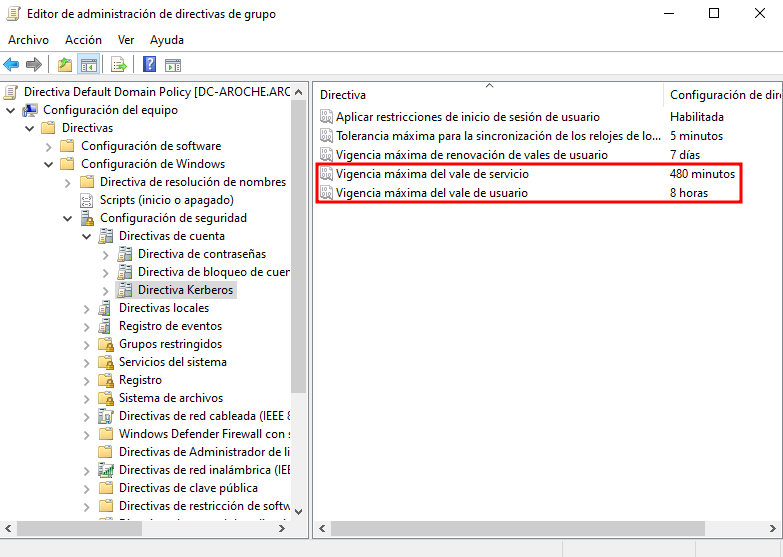
Task: Click the Servicios del sistema folder icon
Action: [106, 362]
